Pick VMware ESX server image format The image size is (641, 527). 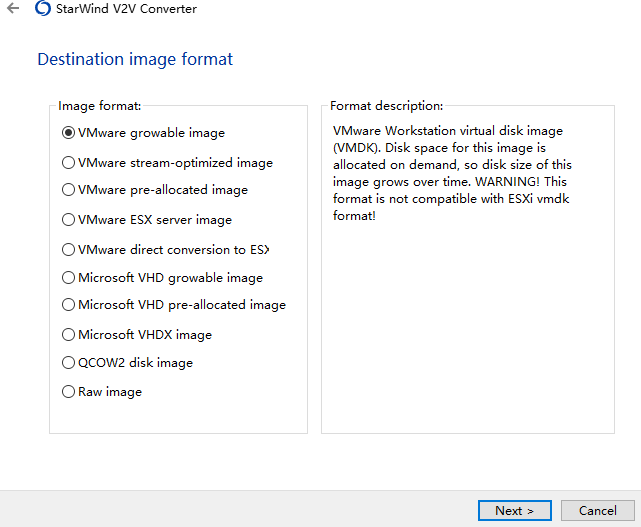point(147,220)
